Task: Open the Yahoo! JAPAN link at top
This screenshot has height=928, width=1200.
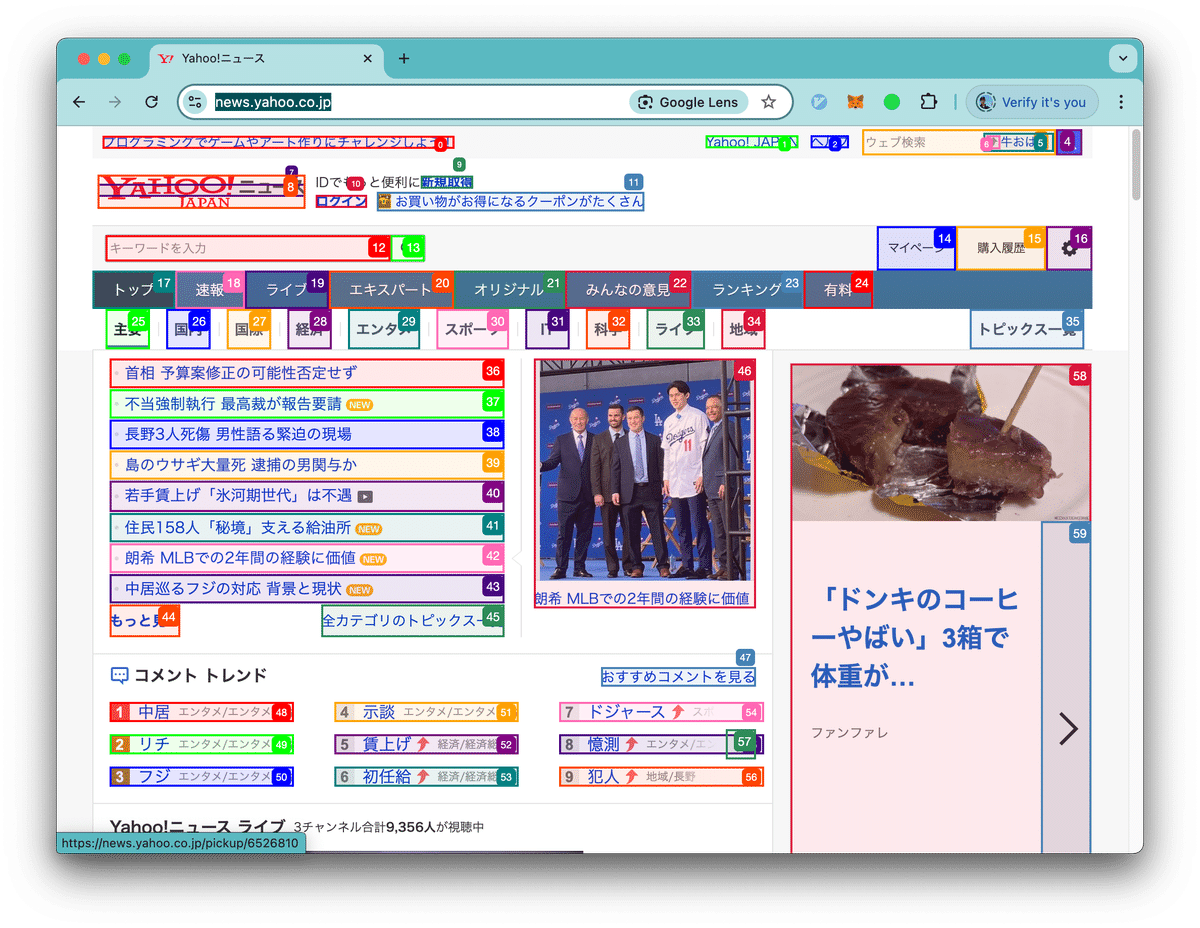Action: [752, 142]
